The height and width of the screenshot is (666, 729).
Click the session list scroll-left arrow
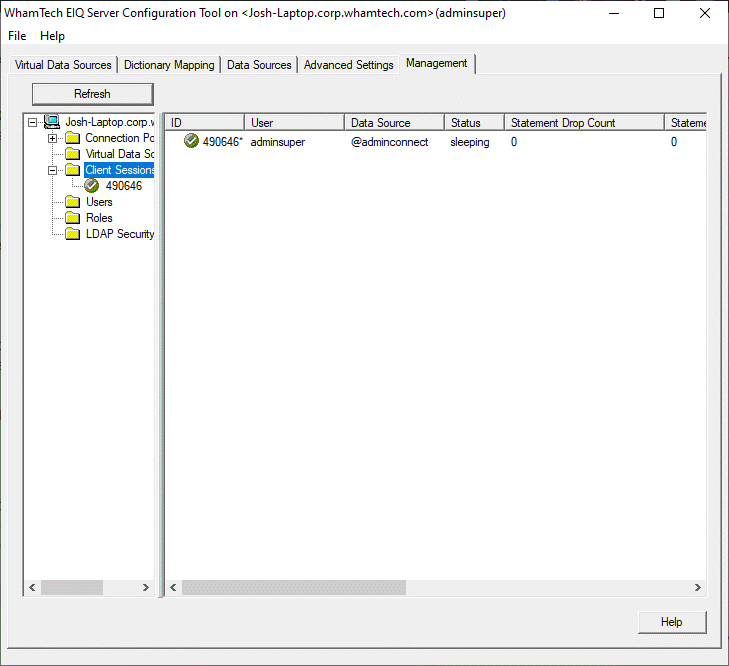(173, 587)
